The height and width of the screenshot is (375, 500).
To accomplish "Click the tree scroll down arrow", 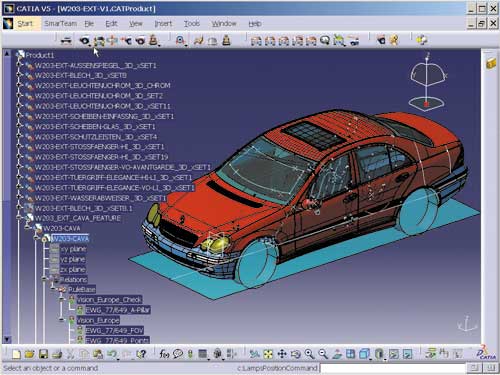I will 7,340.
